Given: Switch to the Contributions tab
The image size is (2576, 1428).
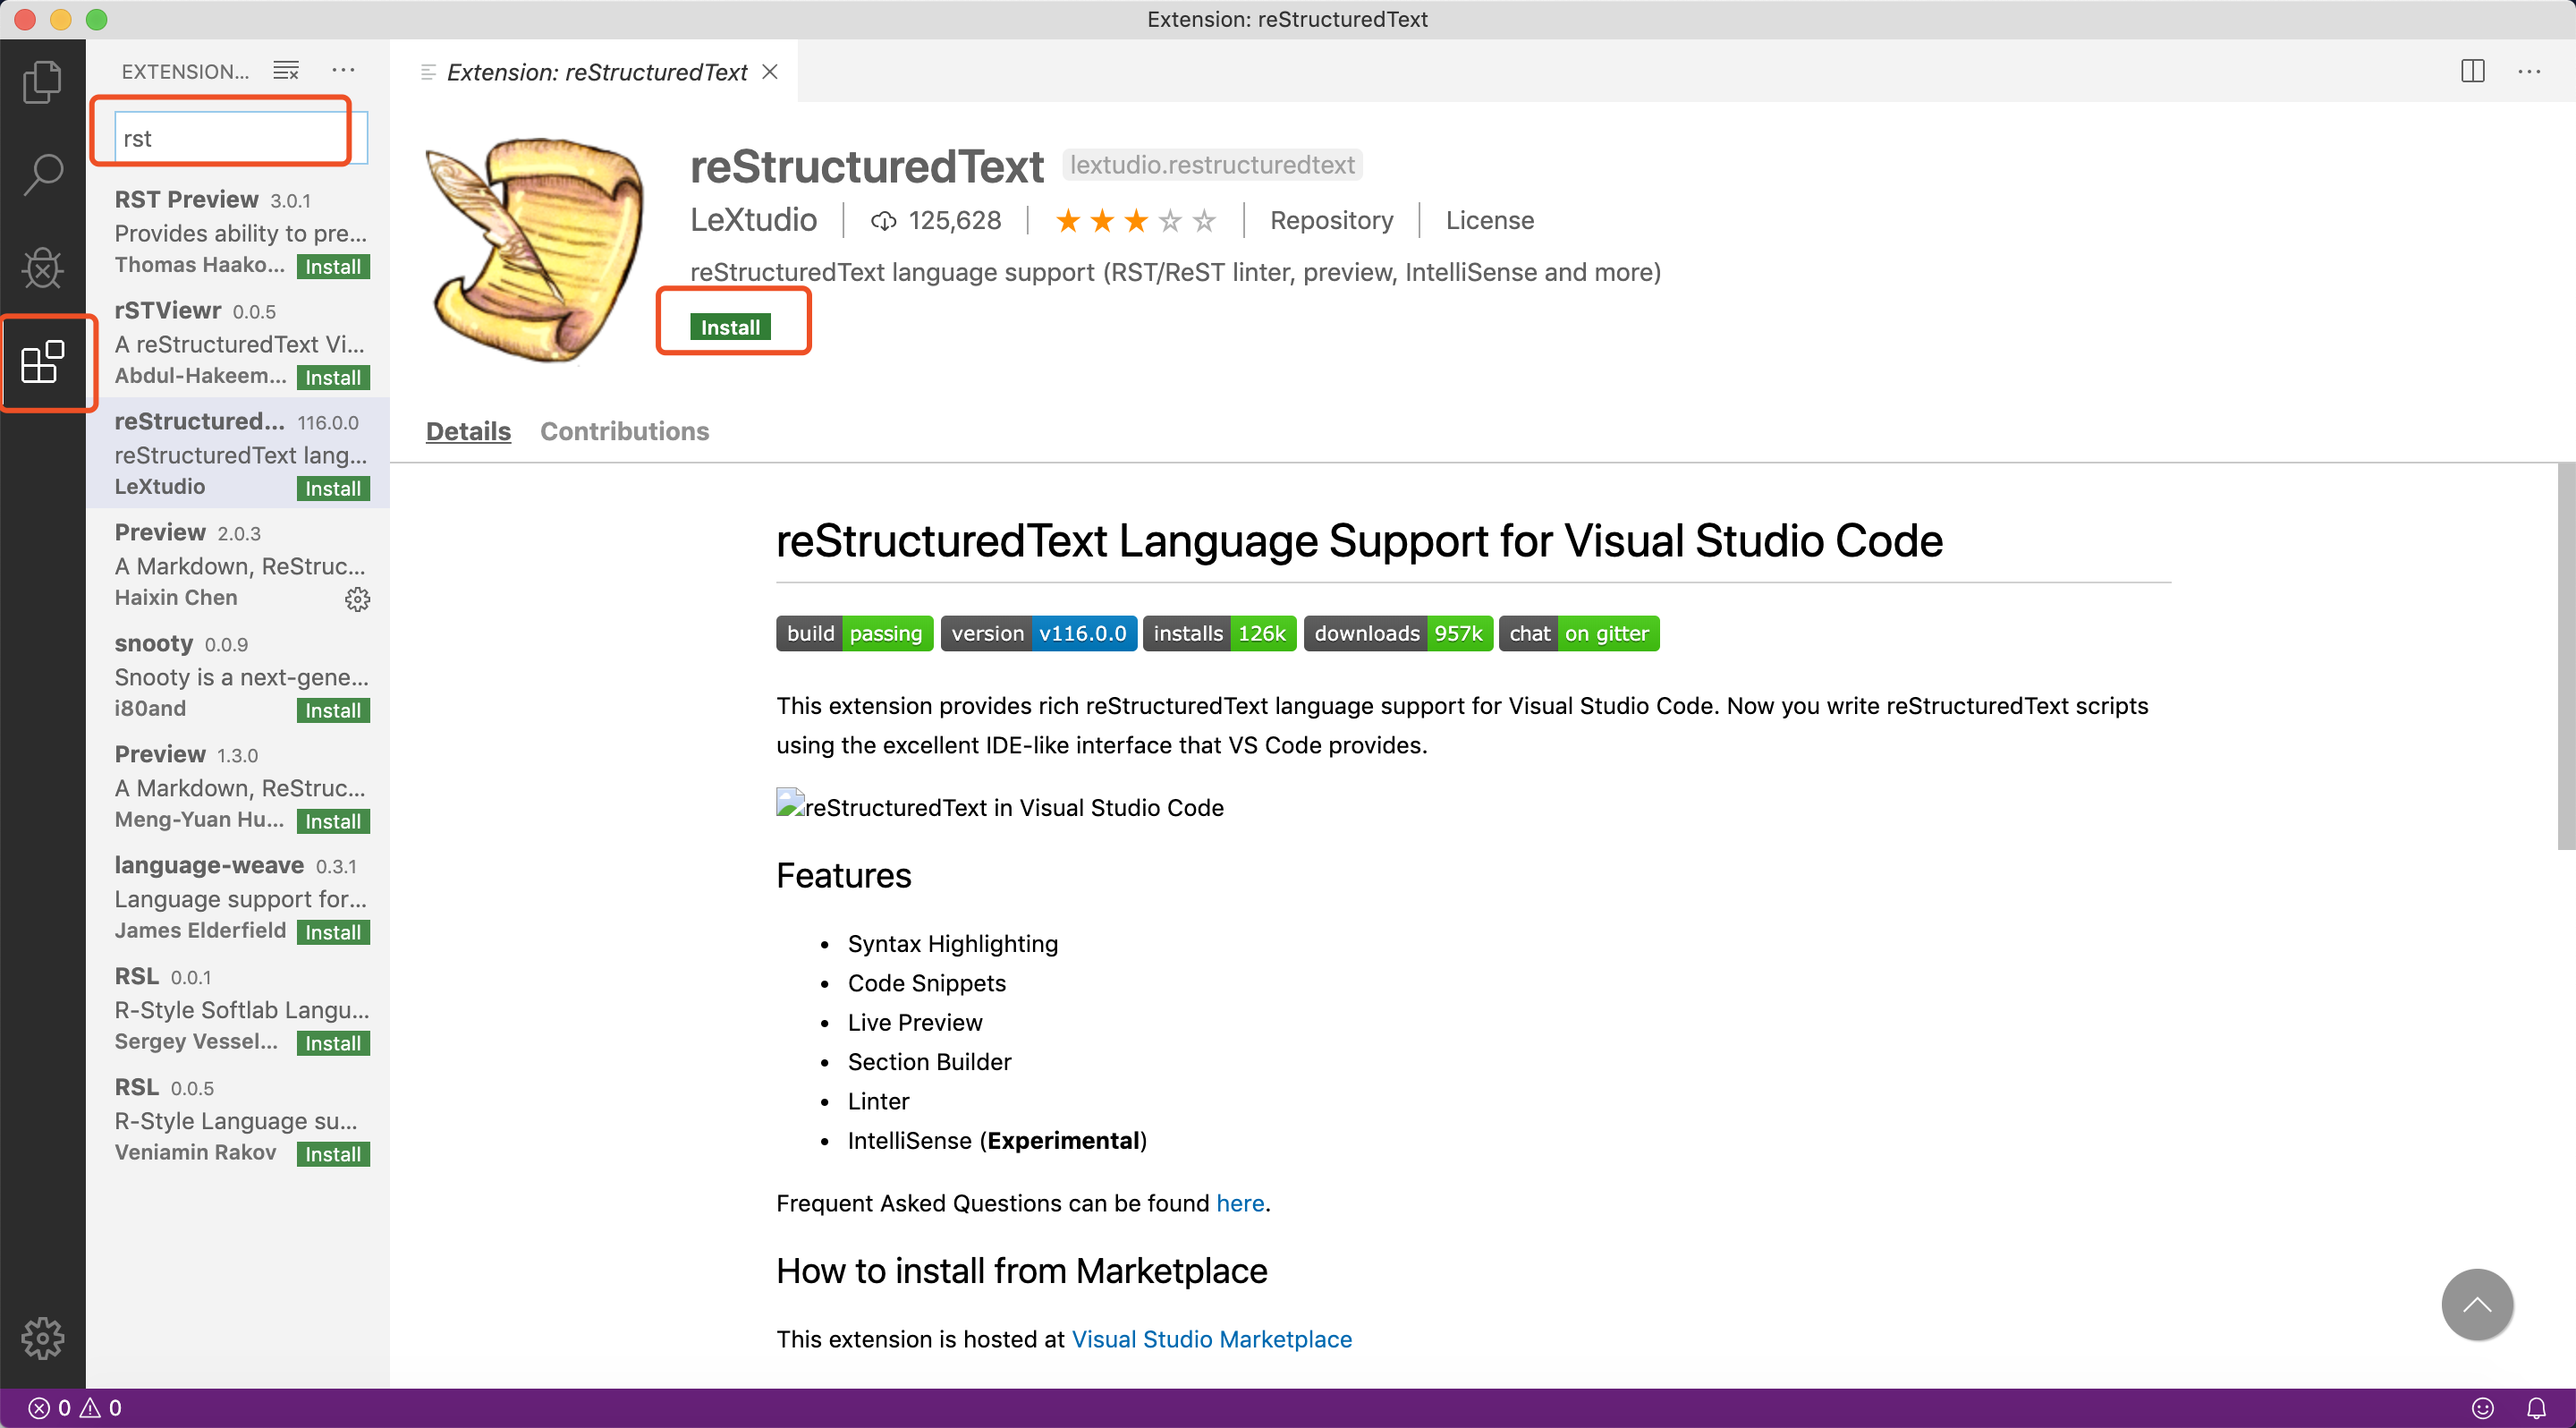Looking at the screenshot, I should 624,431.
